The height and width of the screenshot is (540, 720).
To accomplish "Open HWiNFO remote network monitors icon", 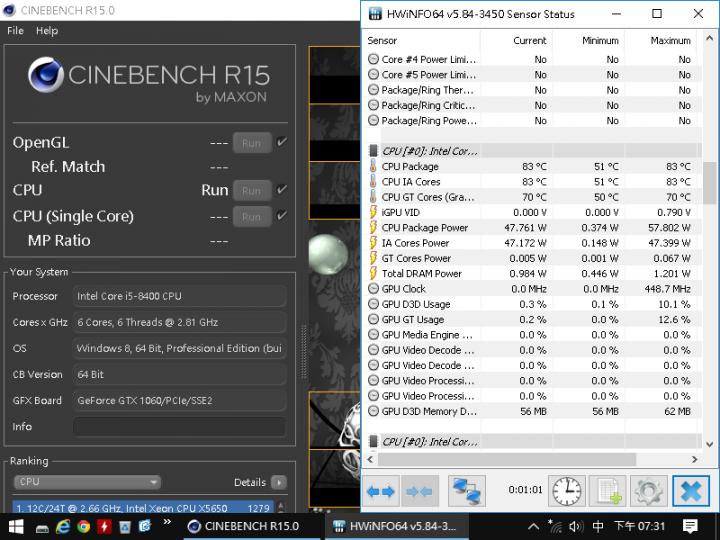I will pos(467,491).
